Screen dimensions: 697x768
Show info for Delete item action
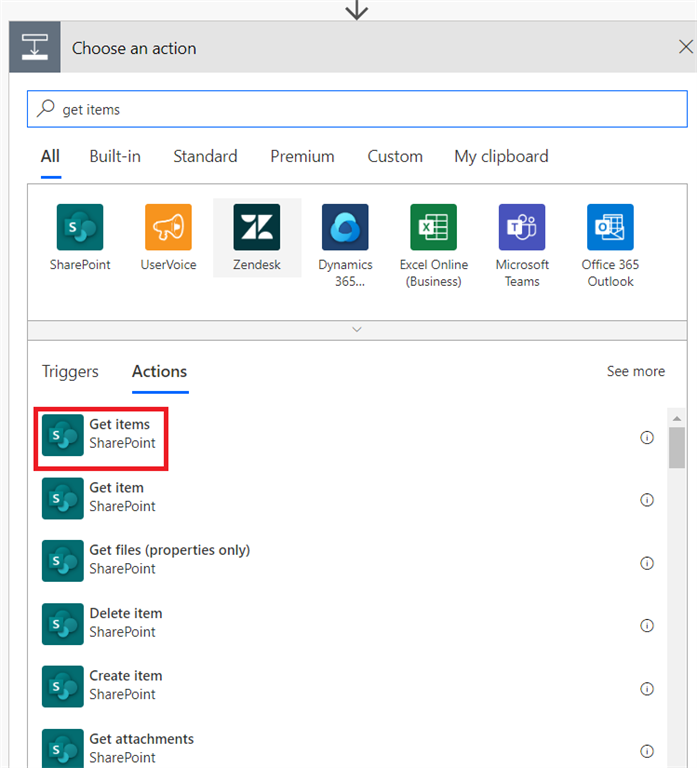[x=647, y=625]
